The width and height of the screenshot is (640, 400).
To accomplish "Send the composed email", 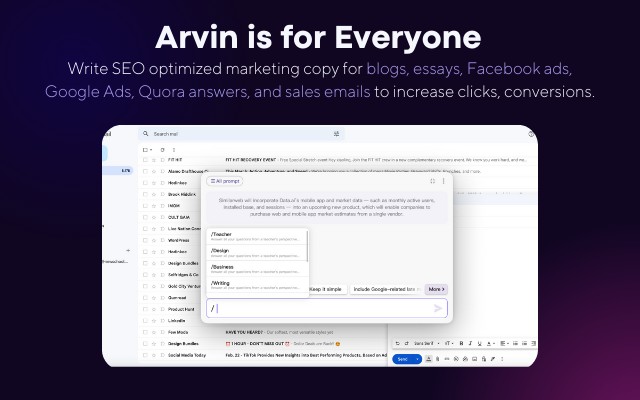I will 402,359.
